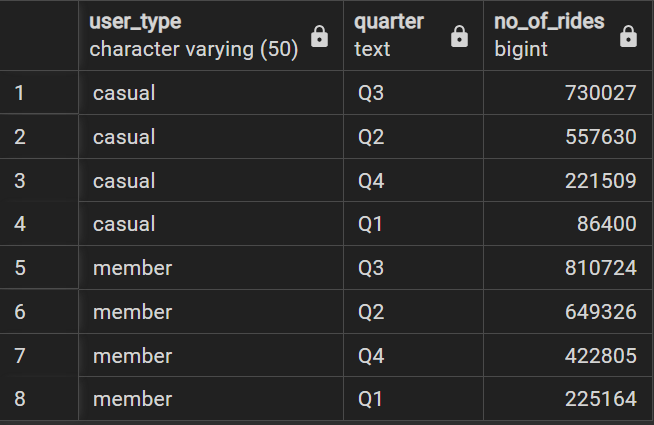Image resolution: width=654 pixels, height=425 pixels.
Task: Click the cell containing 730027
Action: point(568,93)
